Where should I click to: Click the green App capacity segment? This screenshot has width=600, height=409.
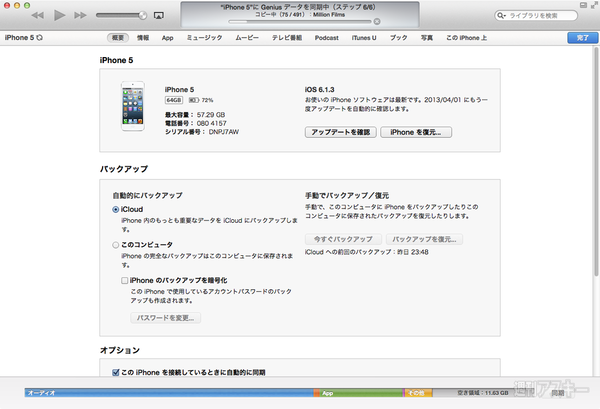point(361,393)
